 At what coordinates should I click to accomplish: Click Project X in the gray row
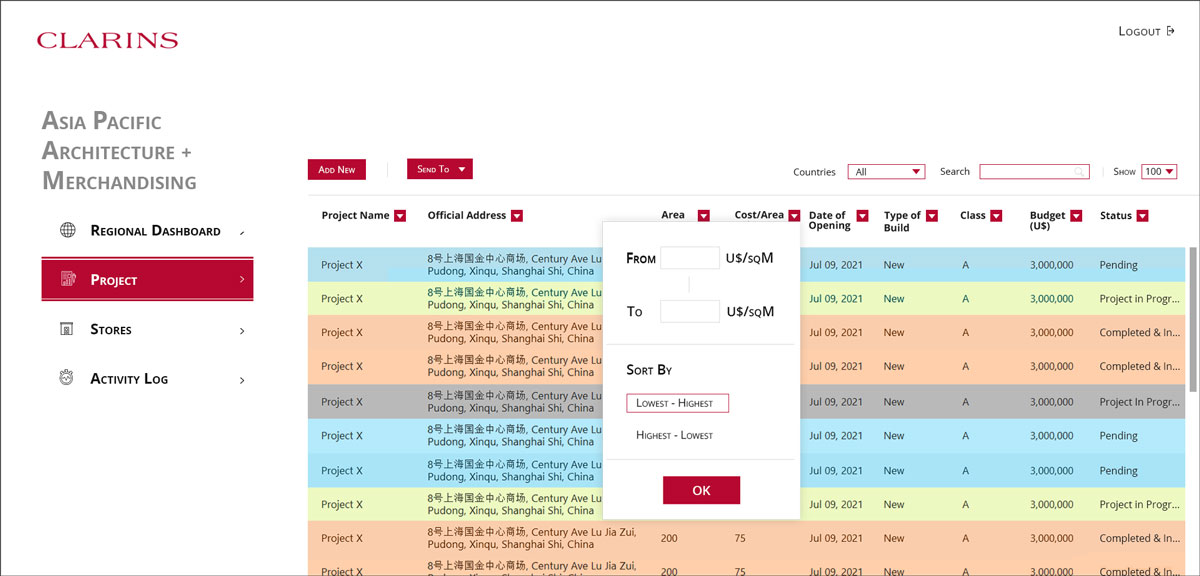coord(342,402)
